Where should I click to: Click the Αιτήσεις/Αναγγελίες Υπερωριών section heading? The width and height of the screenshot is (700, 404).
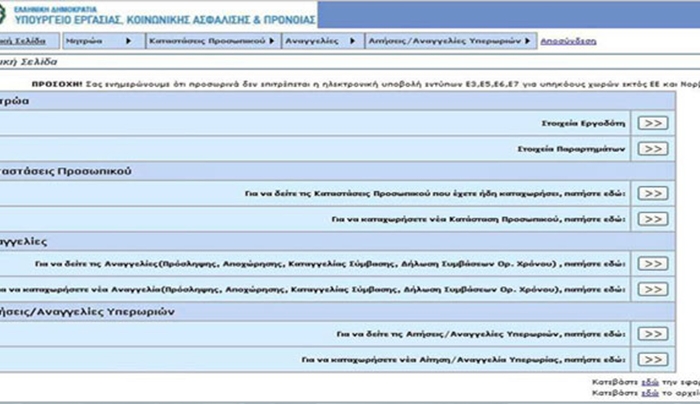pos(87,312)
